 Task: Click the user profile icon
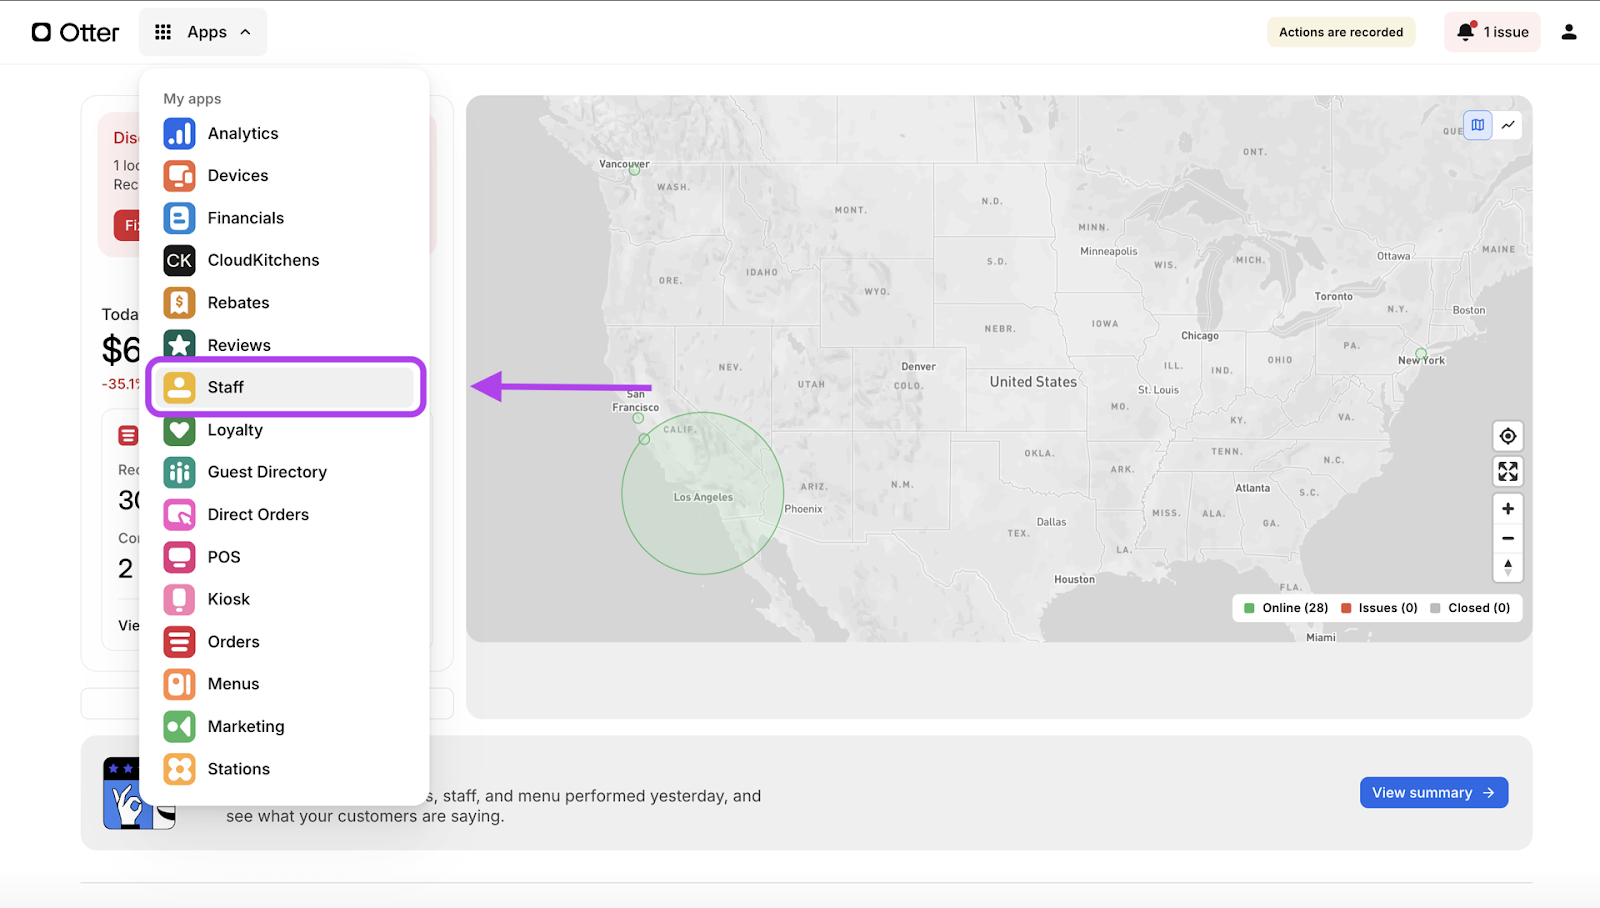(1568, 32)
